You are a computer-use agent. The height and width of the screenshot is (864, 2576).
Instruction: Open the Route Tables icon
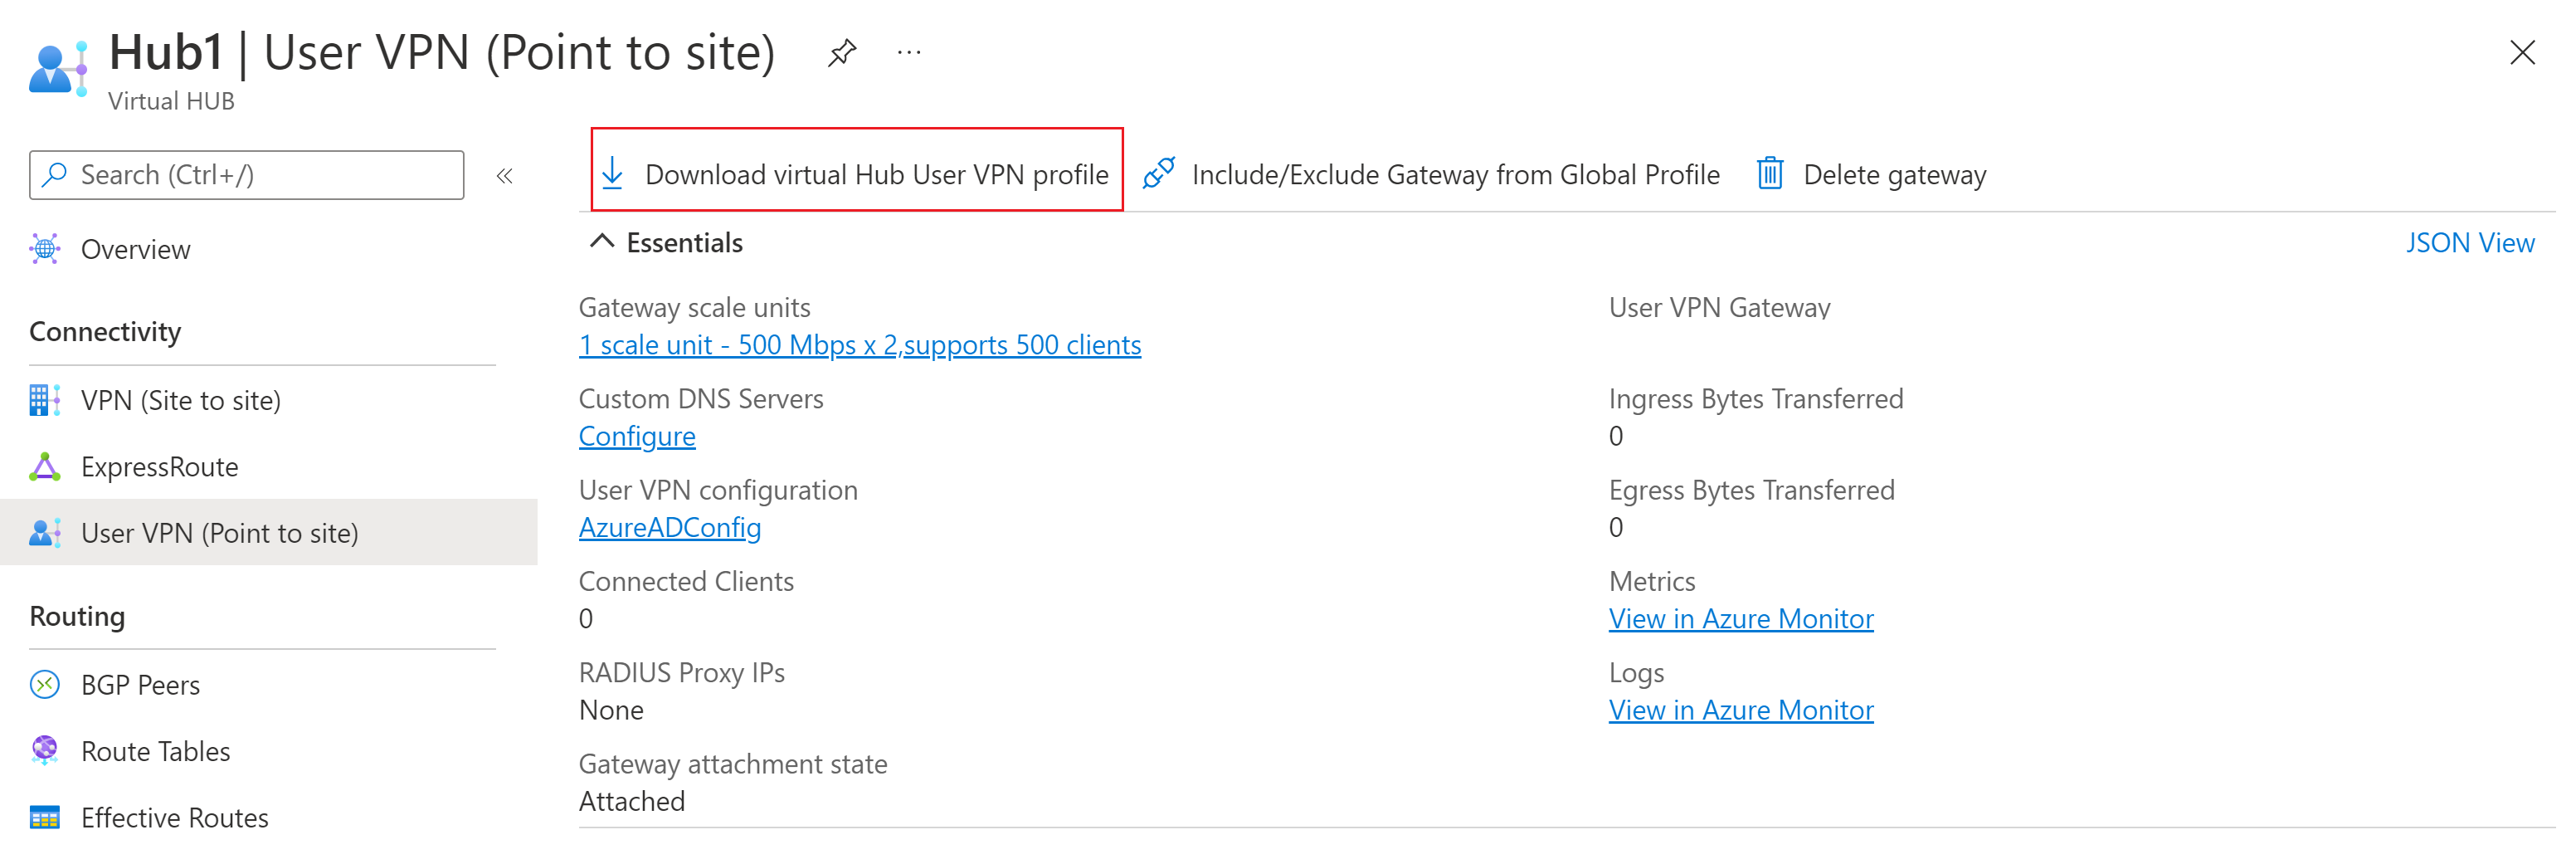click(45, 751)
